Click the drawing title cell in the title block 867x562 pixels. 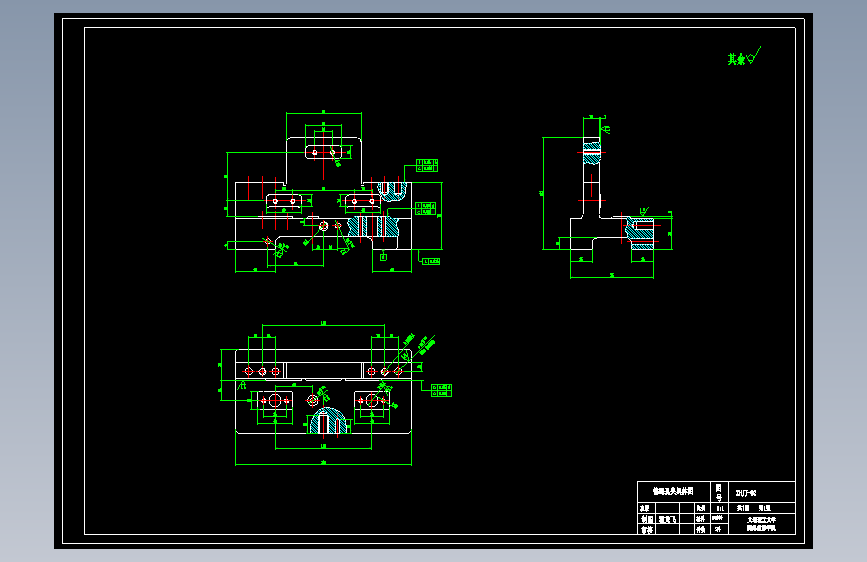point(673,492)
